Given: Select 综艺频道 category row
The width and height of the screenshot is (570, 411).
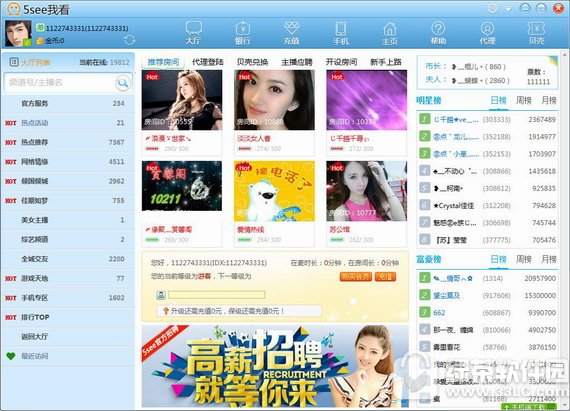Looking at the screenshot, I should [68, 239].
